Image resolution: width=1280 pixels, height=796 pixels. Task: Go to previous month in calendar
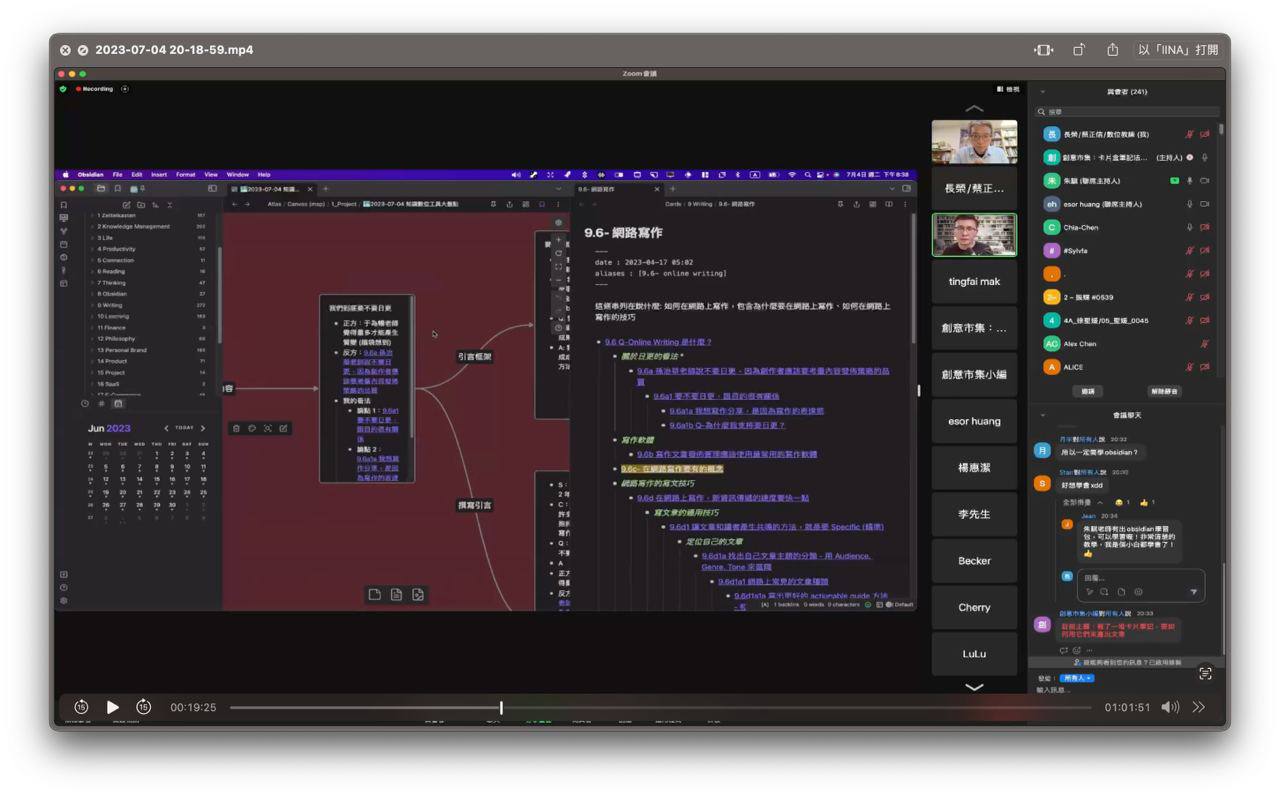[x=167, y=428]
